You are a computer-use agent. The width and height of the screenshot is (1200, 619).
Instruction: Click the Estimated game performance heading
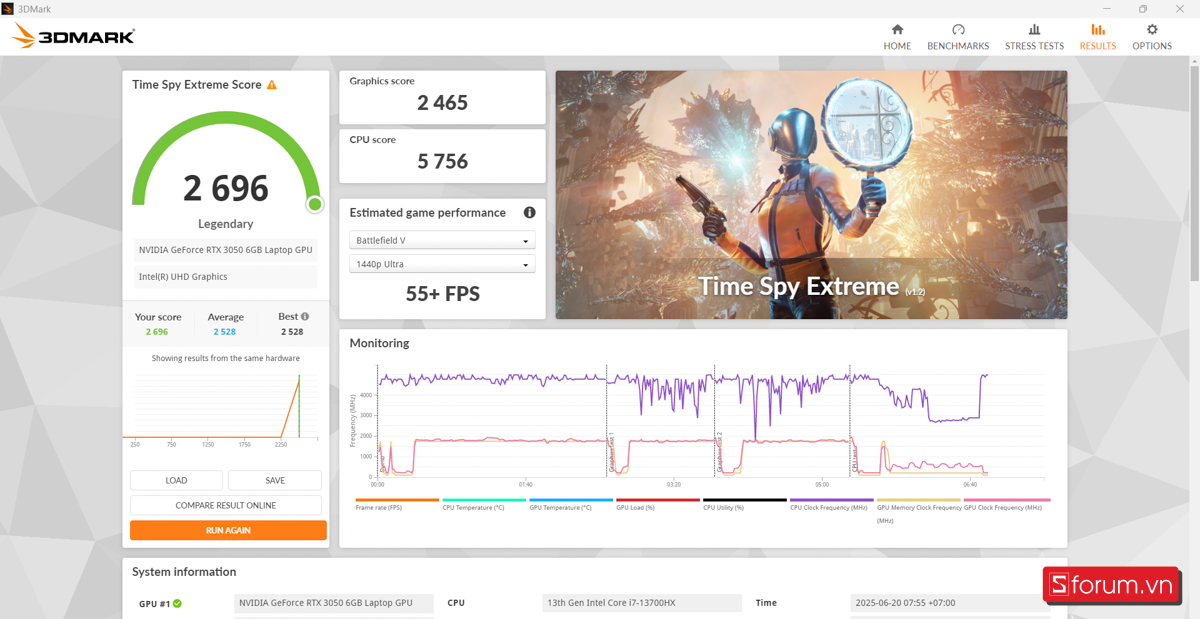click(x=428, y=213)
